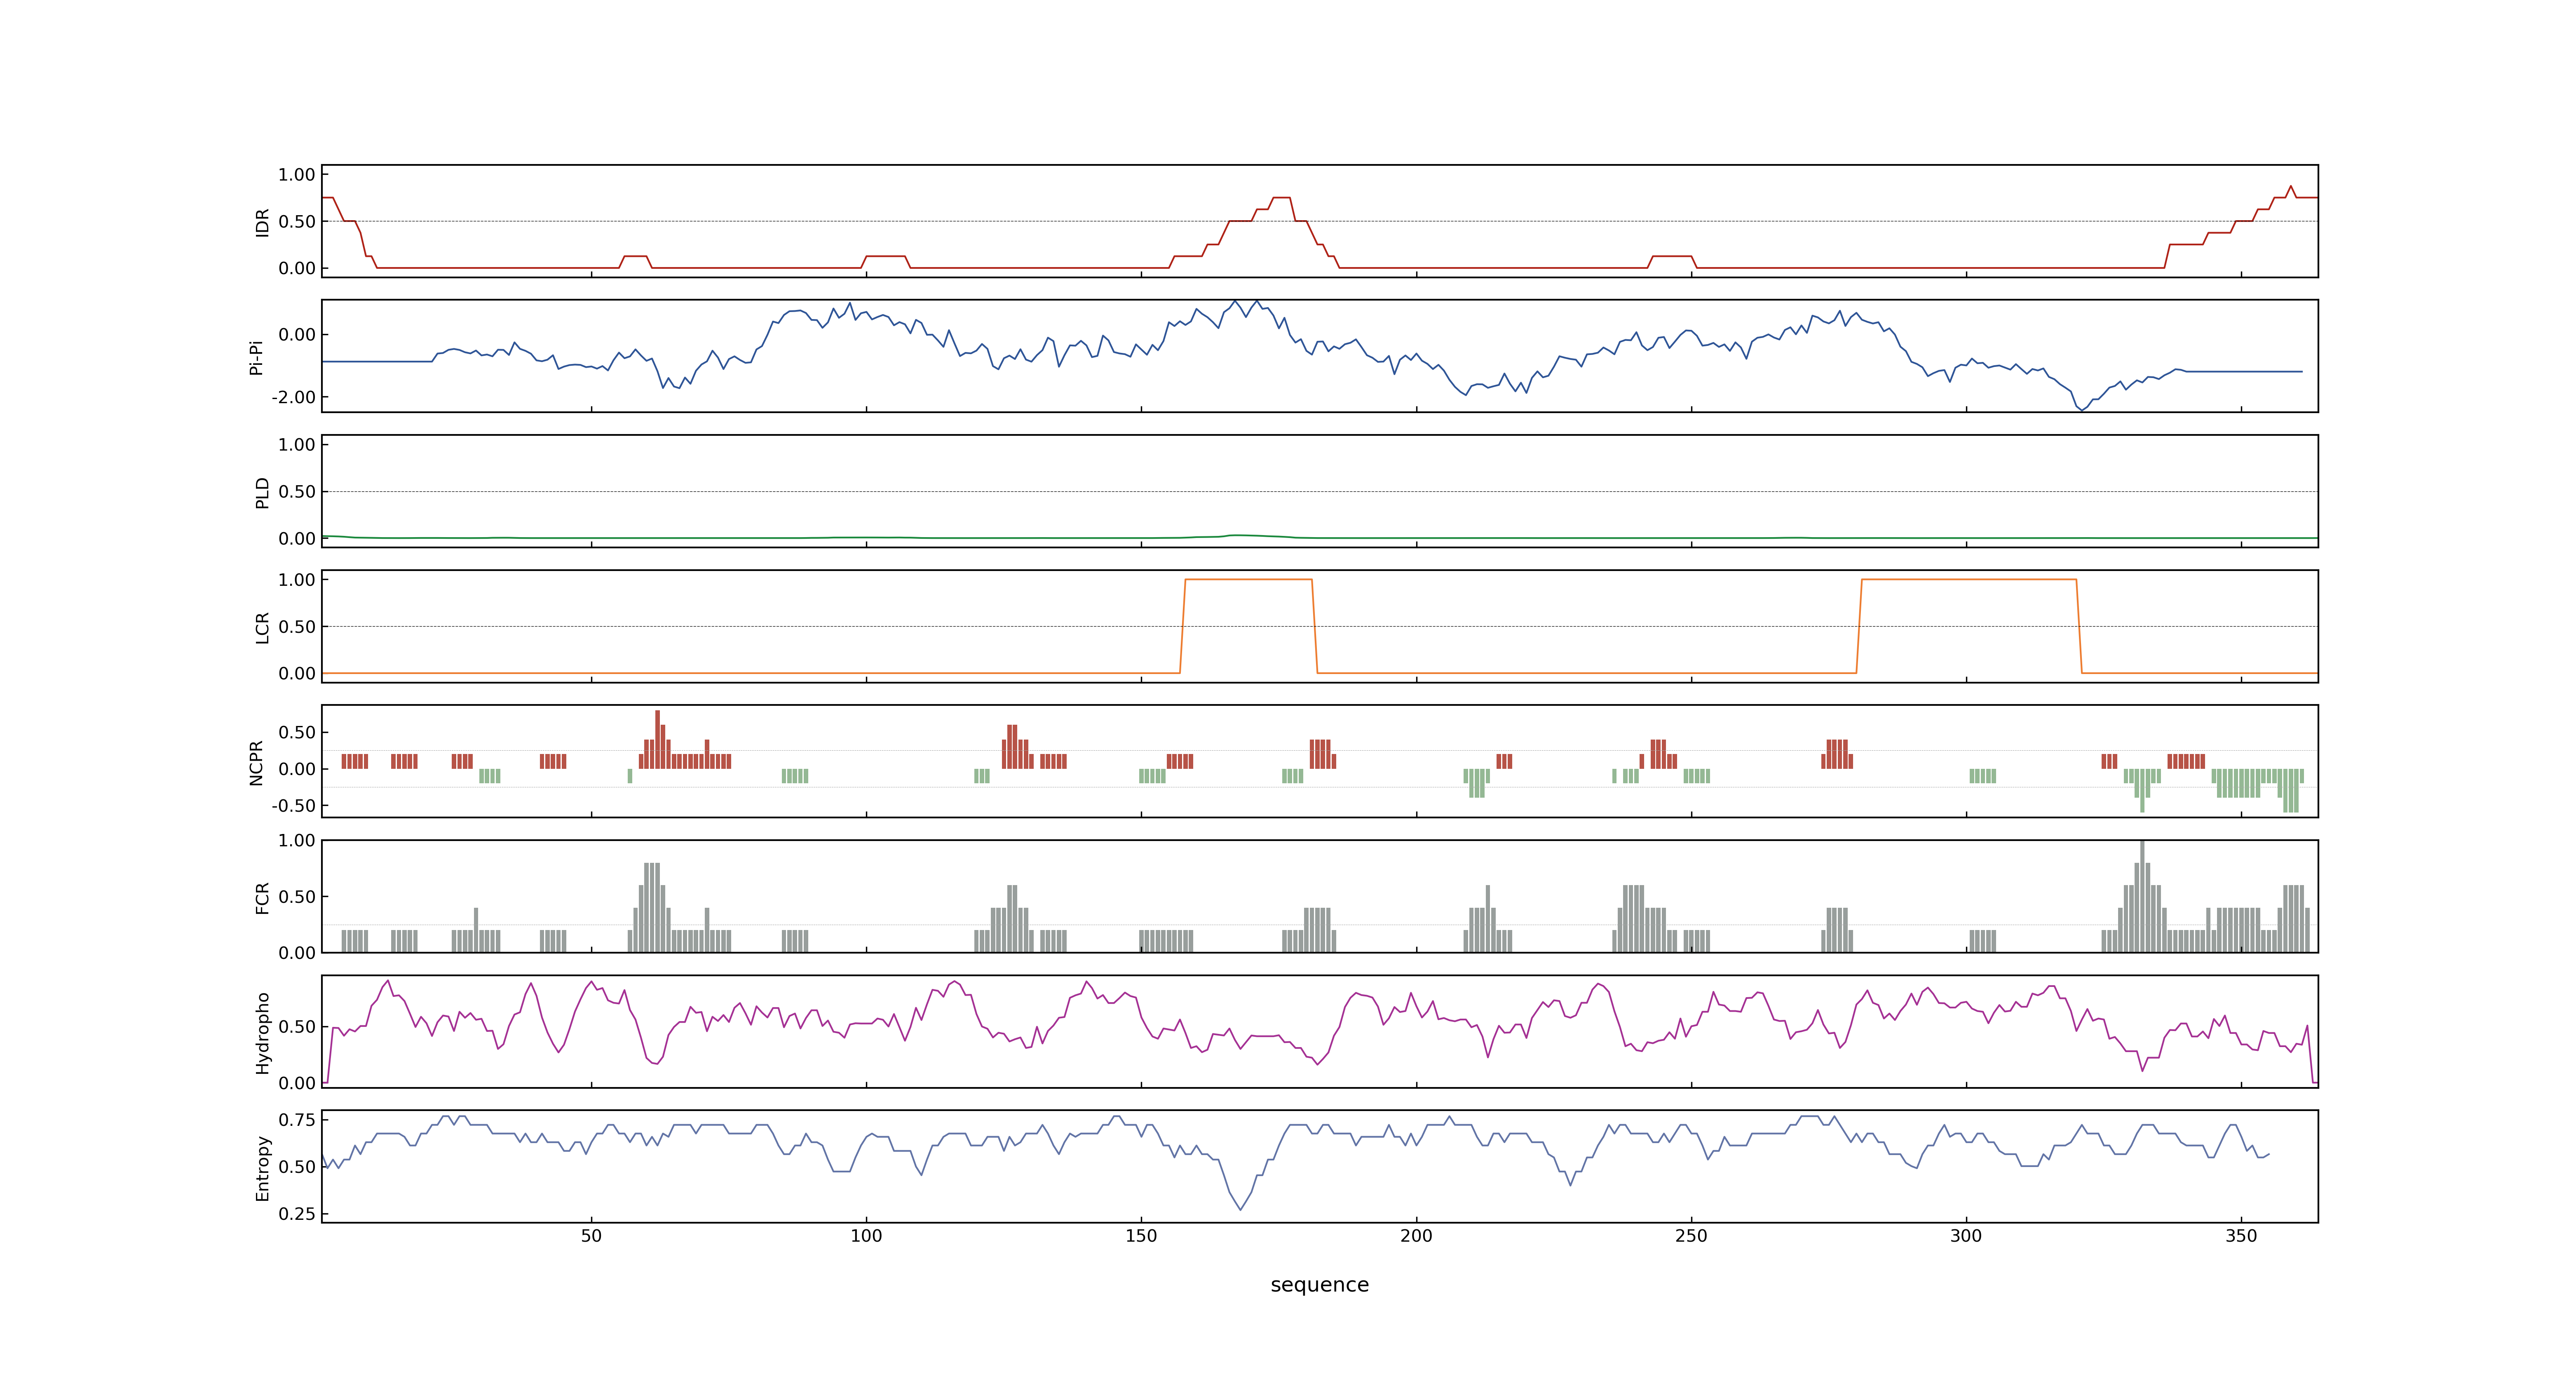The image size is (2576, 1374).
Task: Click the x-axis tick label 150
Action: (1141, 1236)
